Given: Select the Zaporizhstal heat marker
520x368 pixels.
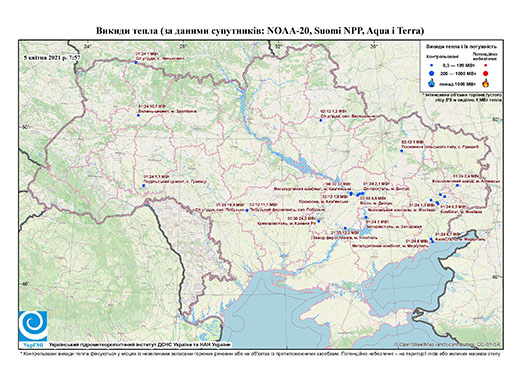Looking at the screenshot, I should [366, 217].
